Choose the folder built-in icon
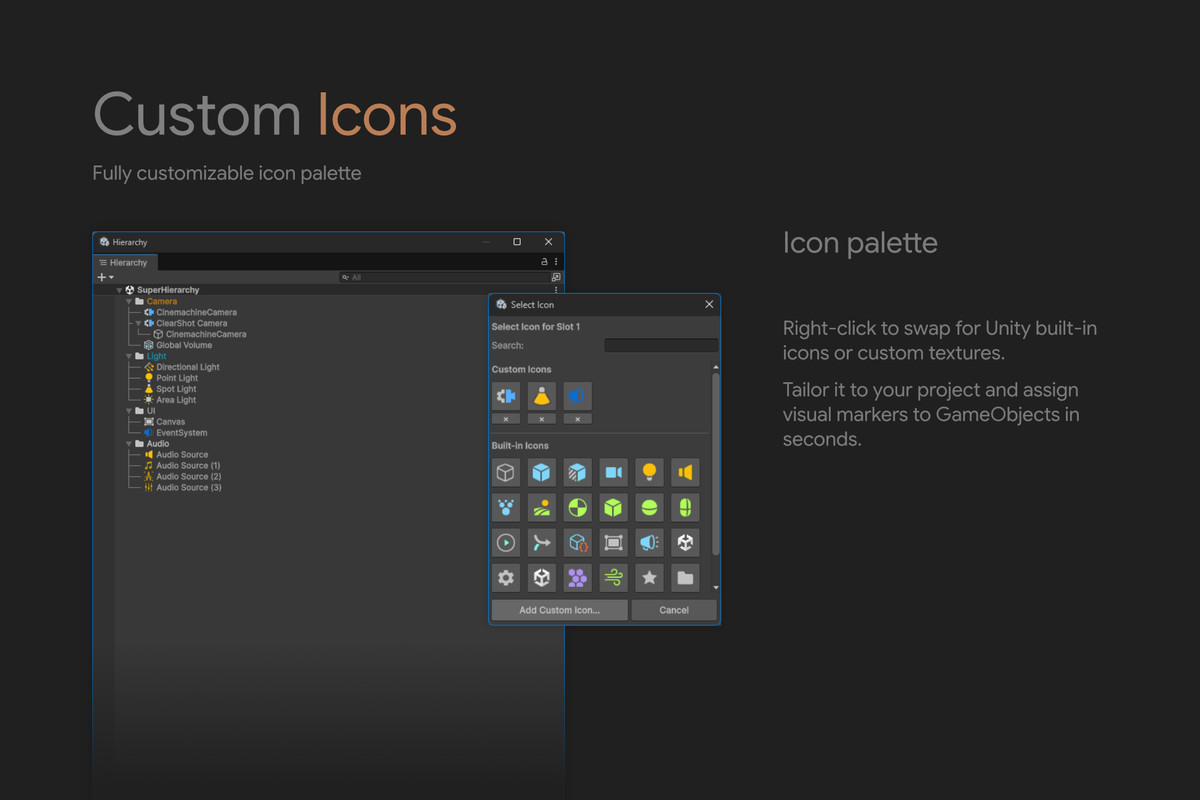 tap(686, 578)
